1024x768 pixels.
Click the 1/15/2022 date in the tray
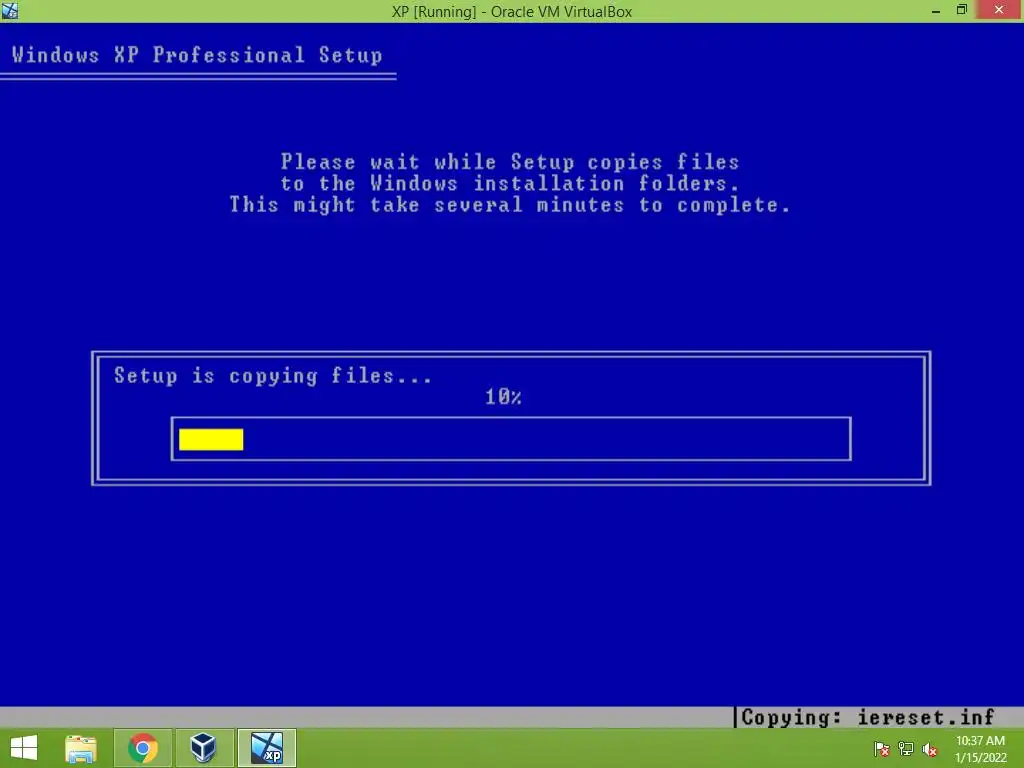(981, 758)
